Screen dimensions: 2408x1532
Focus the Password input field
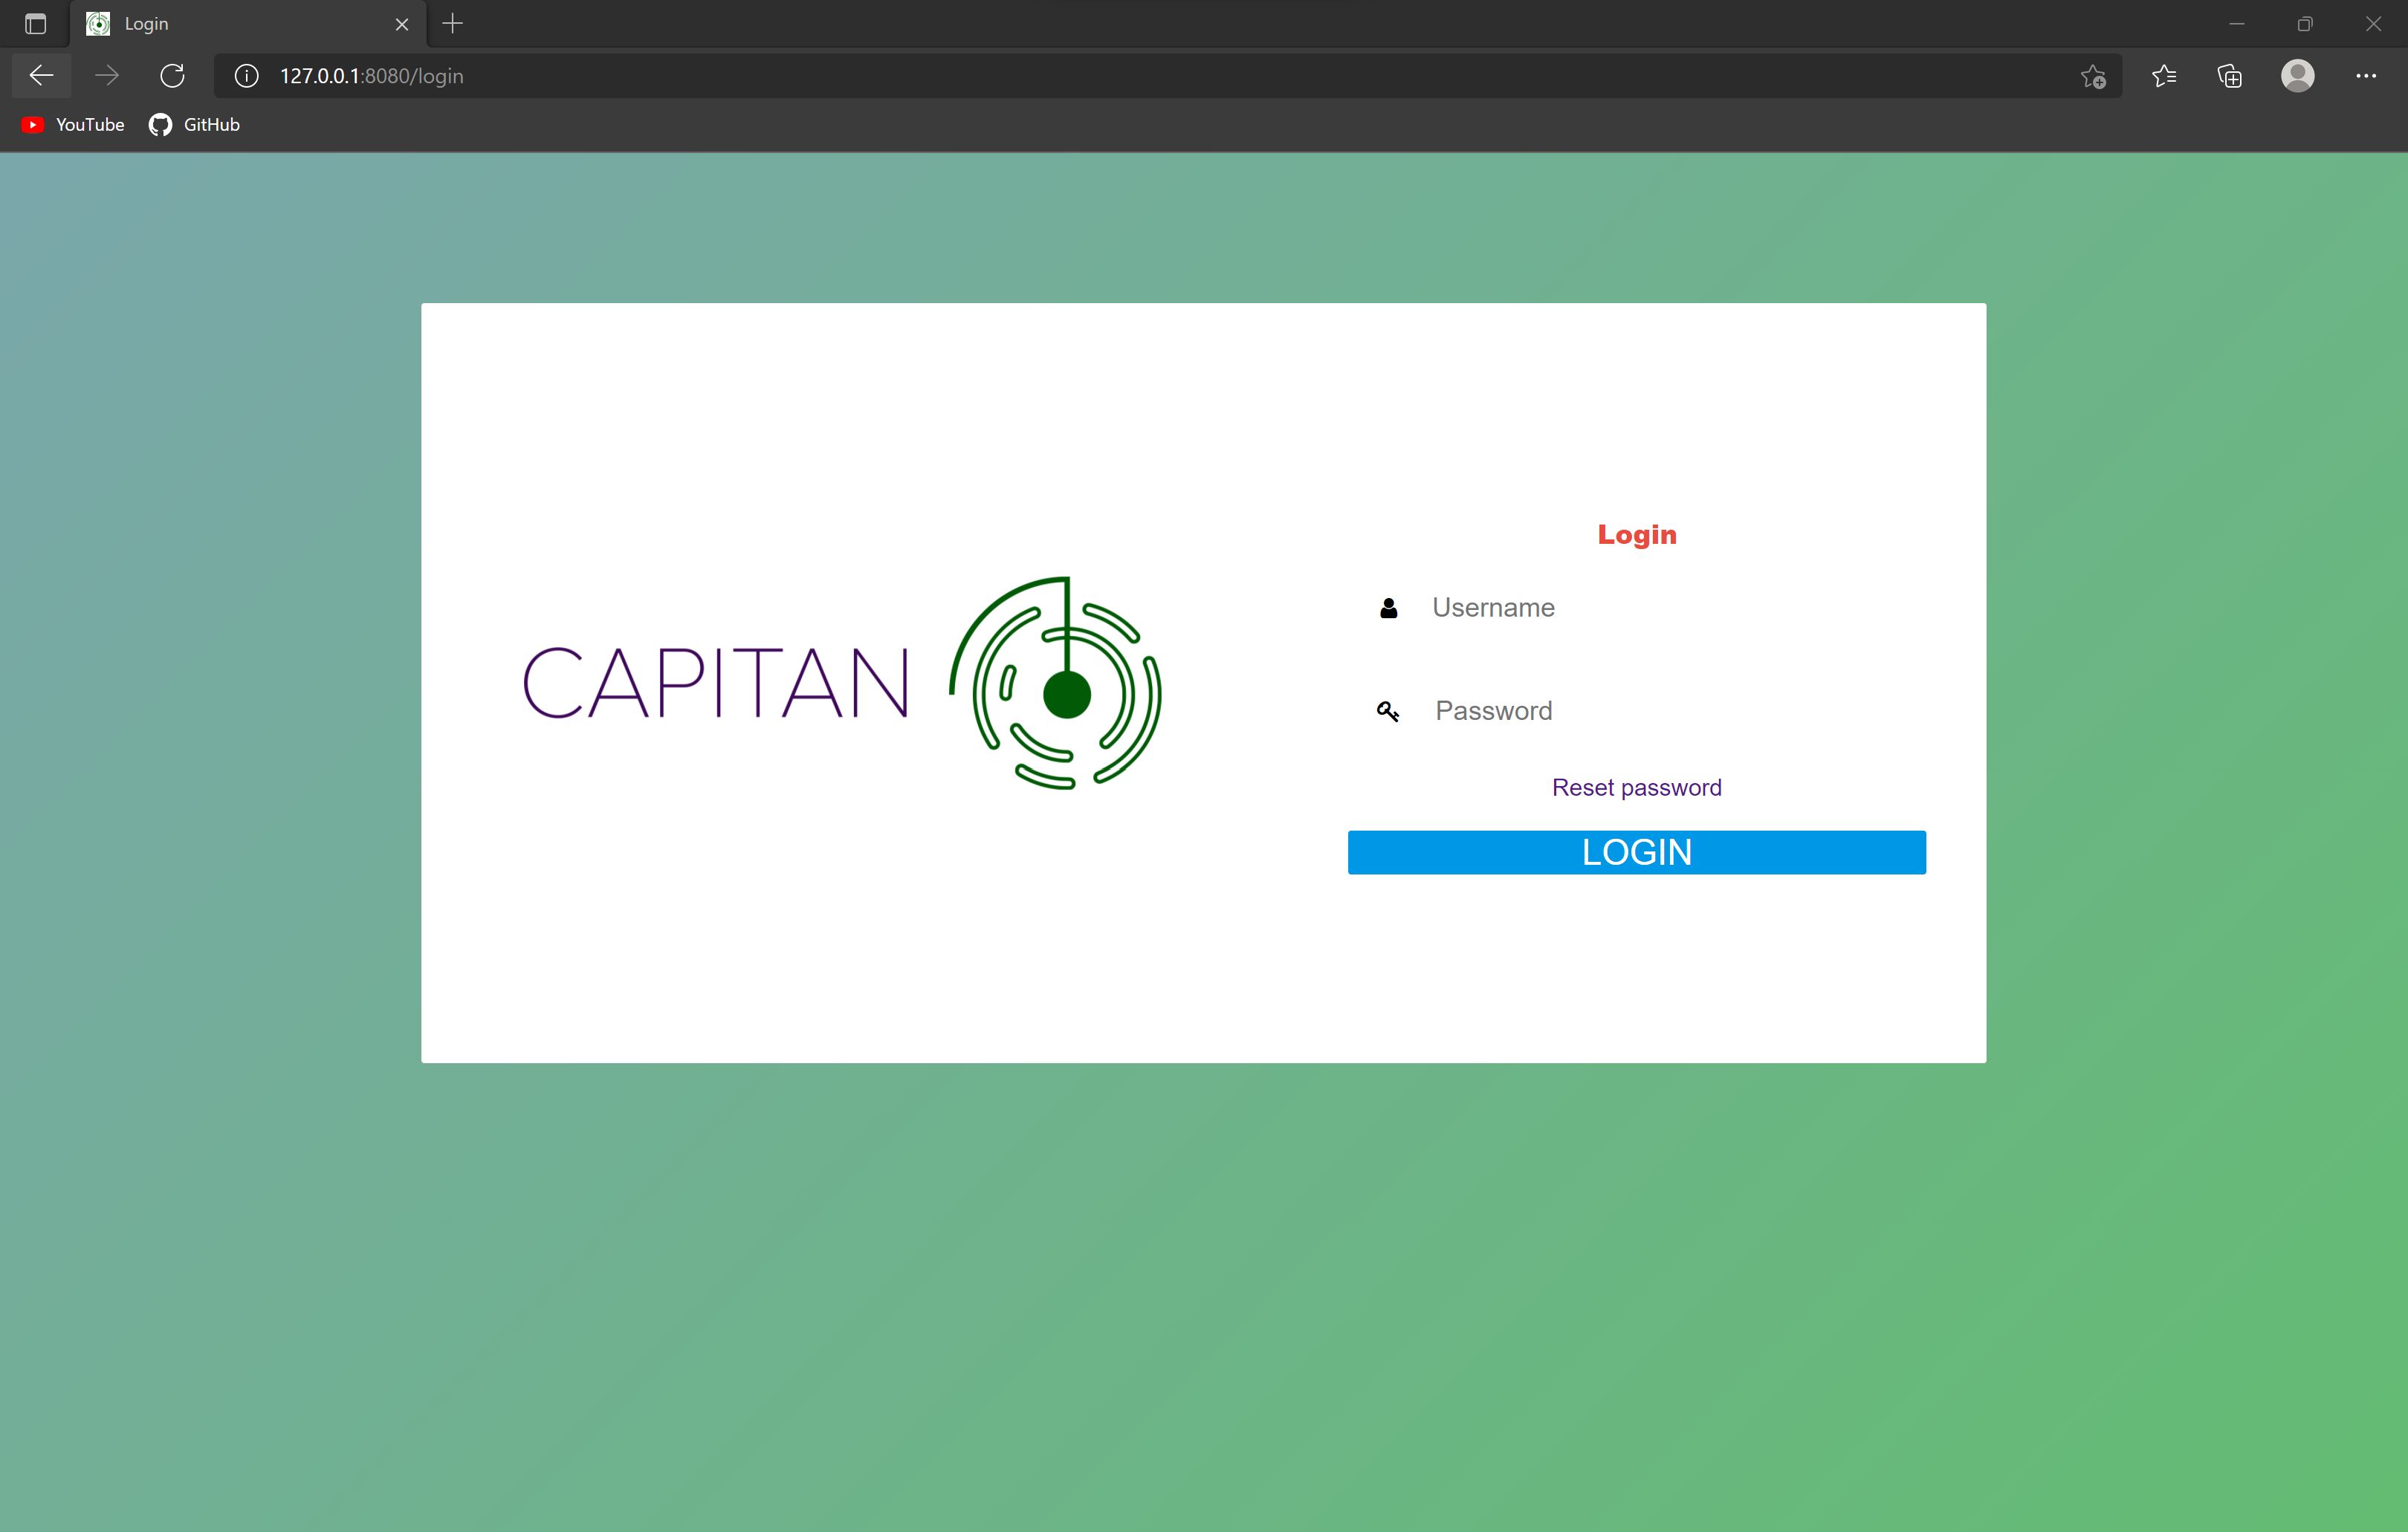[x=1660, y=711]
